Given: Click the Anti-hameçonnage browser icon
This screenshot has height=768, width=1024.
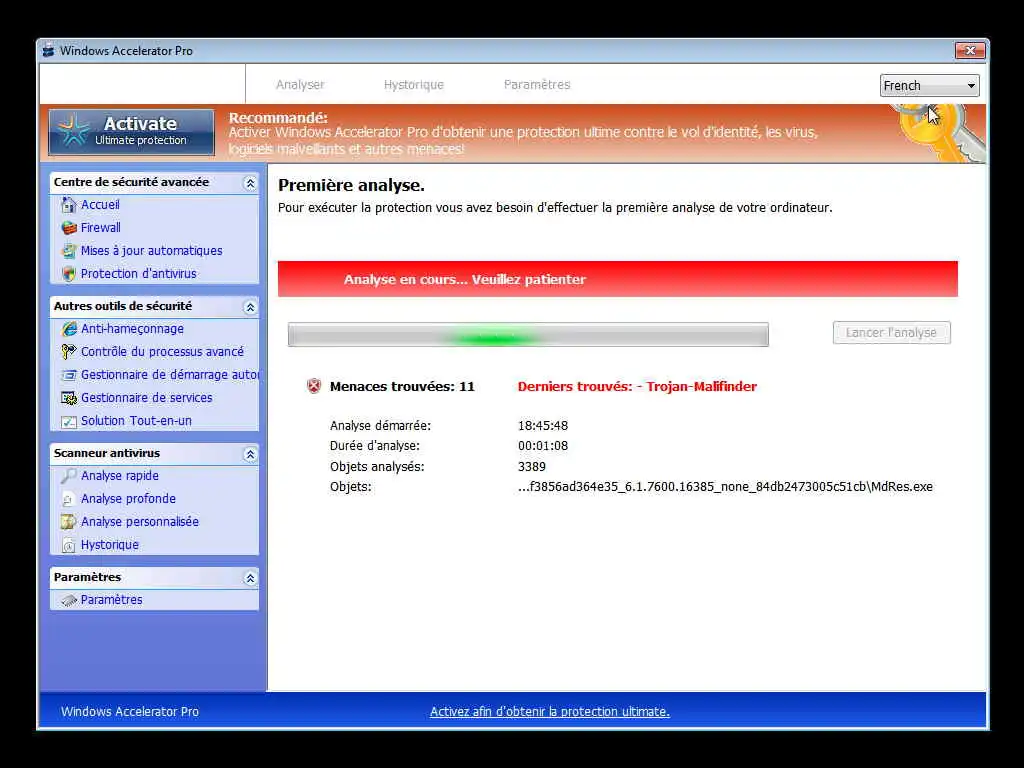Looking at the screenshot, I should (x=69, y=329).
